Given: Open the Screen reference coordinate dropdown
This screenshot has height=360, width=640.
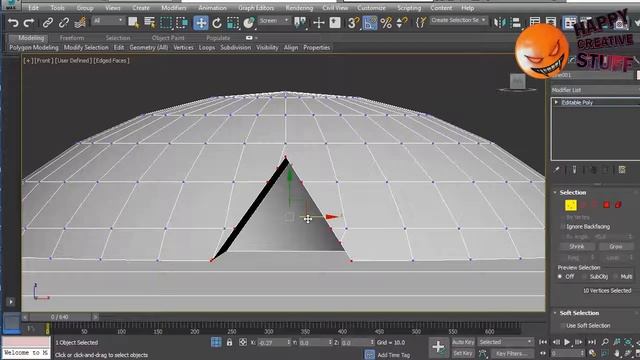Looking at the screenshot, I should 274,20.
